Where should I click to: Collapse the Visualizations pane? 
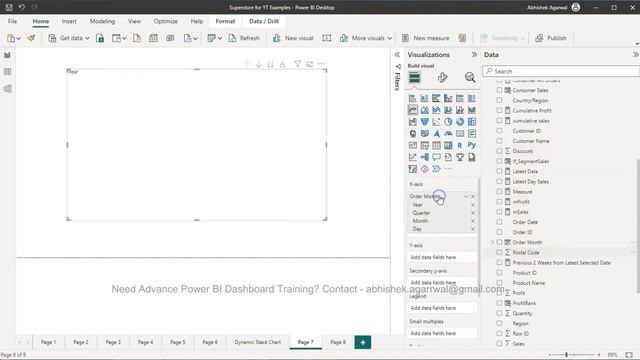point(474,55)
